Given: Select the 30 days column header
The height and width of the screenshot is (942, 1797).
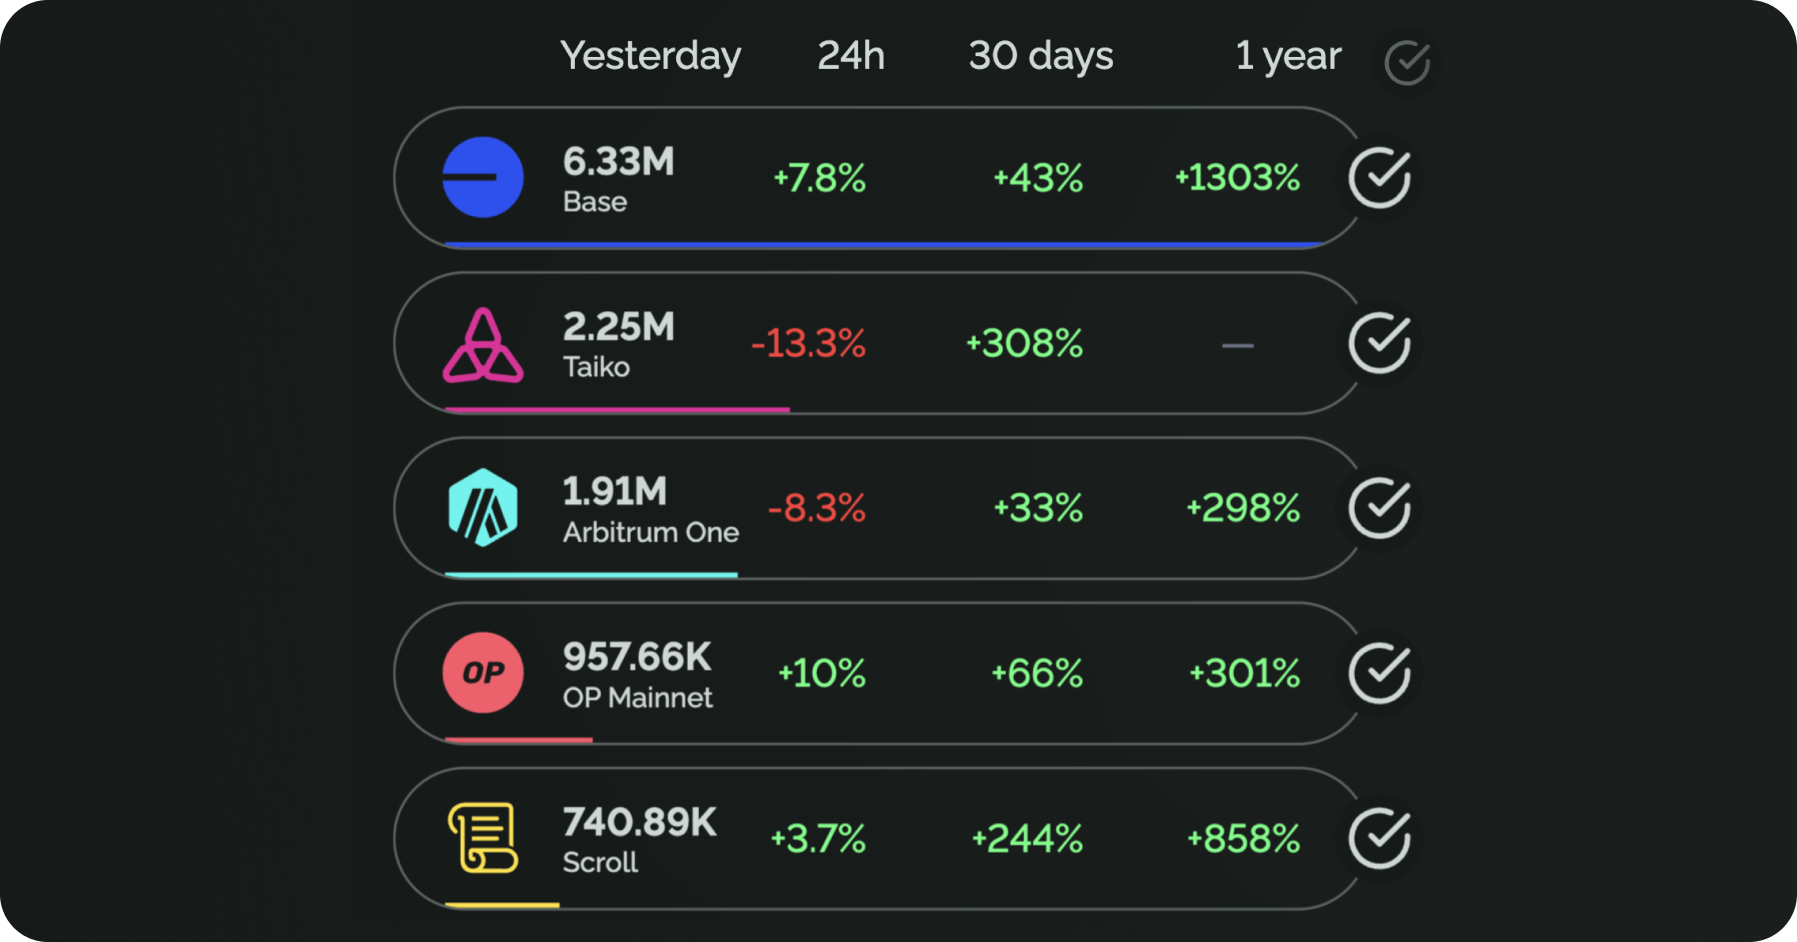Looking at the screenshot, I should pyautogui.click(x=1041, y=56).
